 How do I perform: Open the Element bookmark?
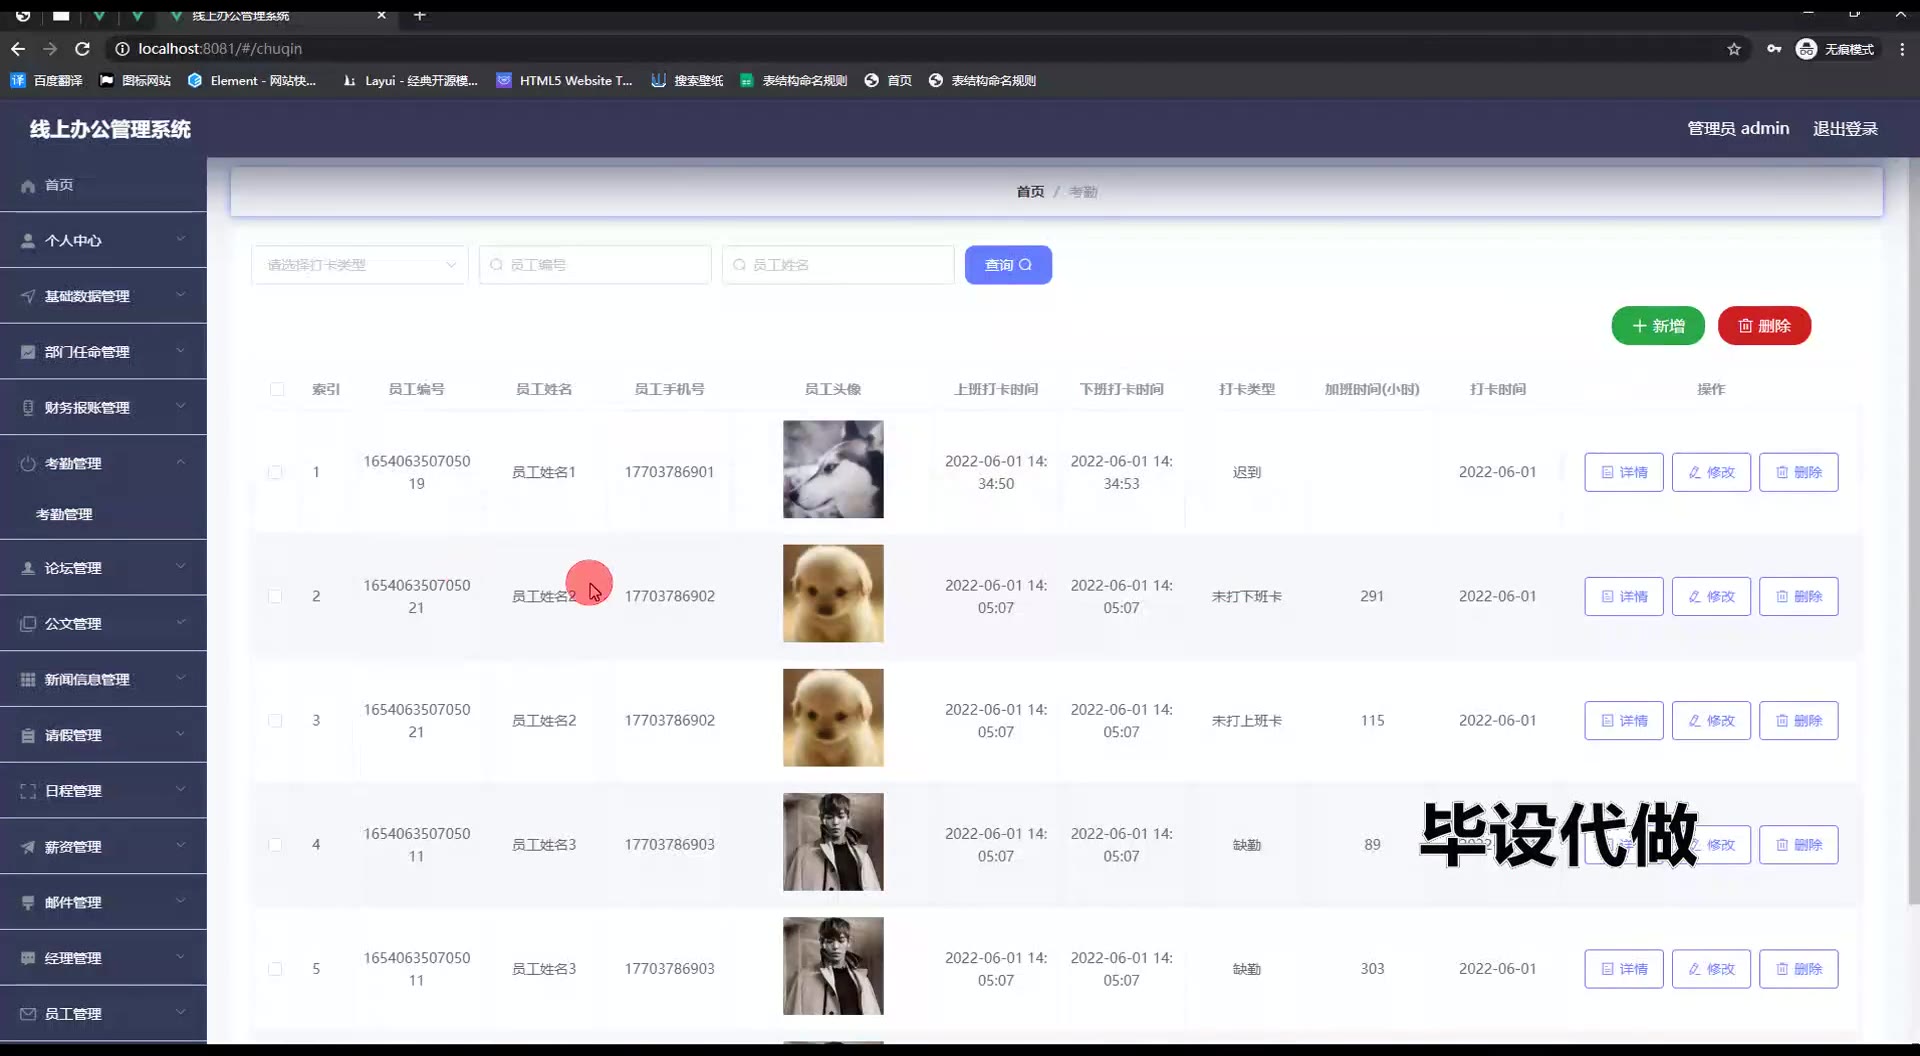point(251,80)
